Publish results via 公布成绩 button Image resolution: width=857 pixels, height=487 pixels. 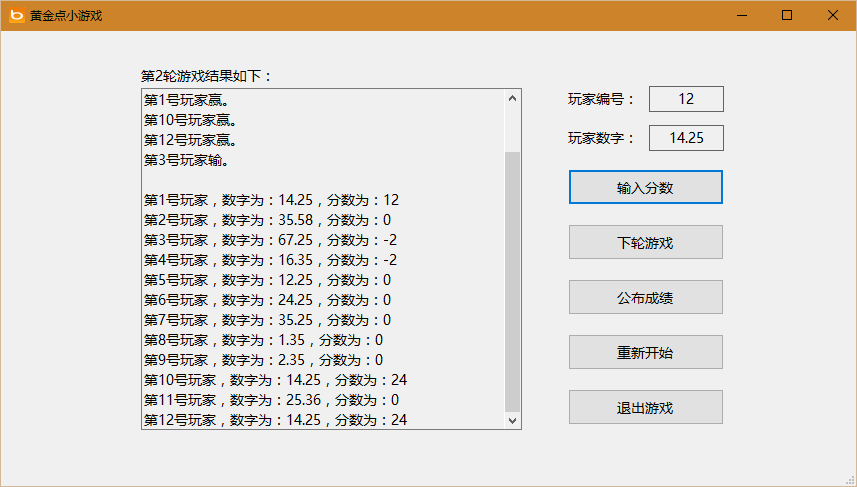(645, 297)
